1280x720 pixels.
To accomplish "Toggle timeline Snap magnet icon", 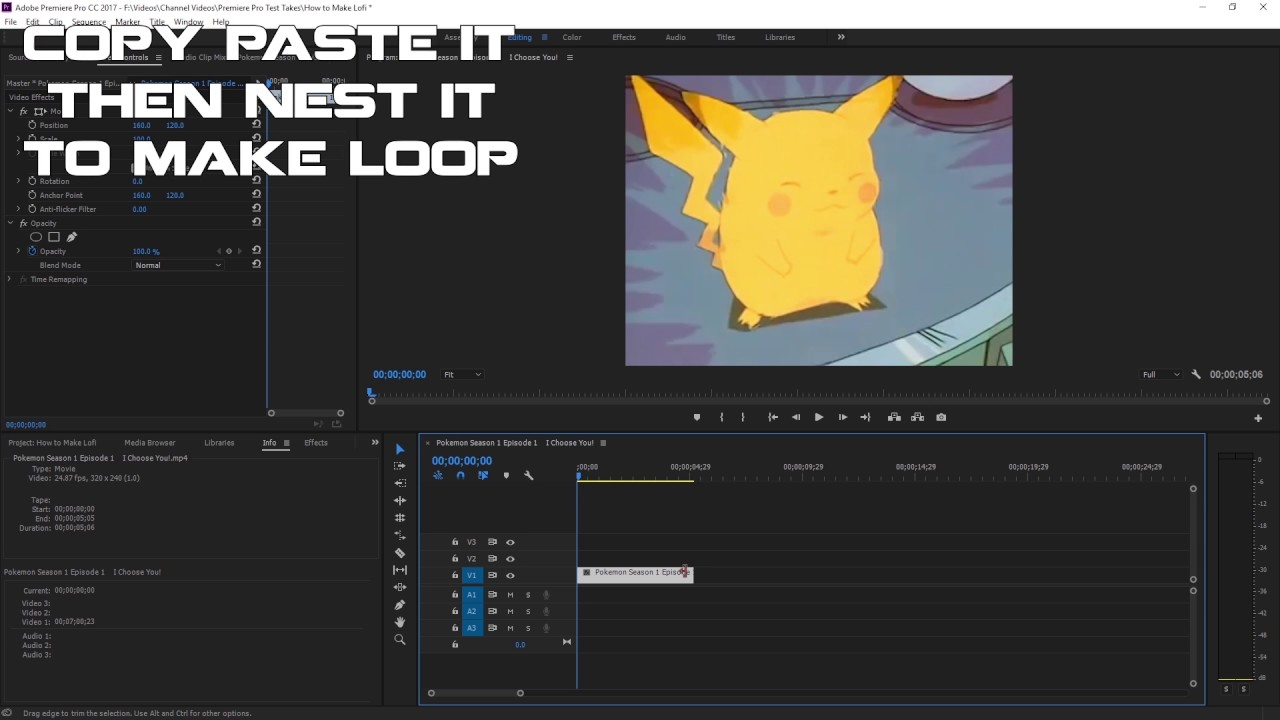I will click(460, 476).
